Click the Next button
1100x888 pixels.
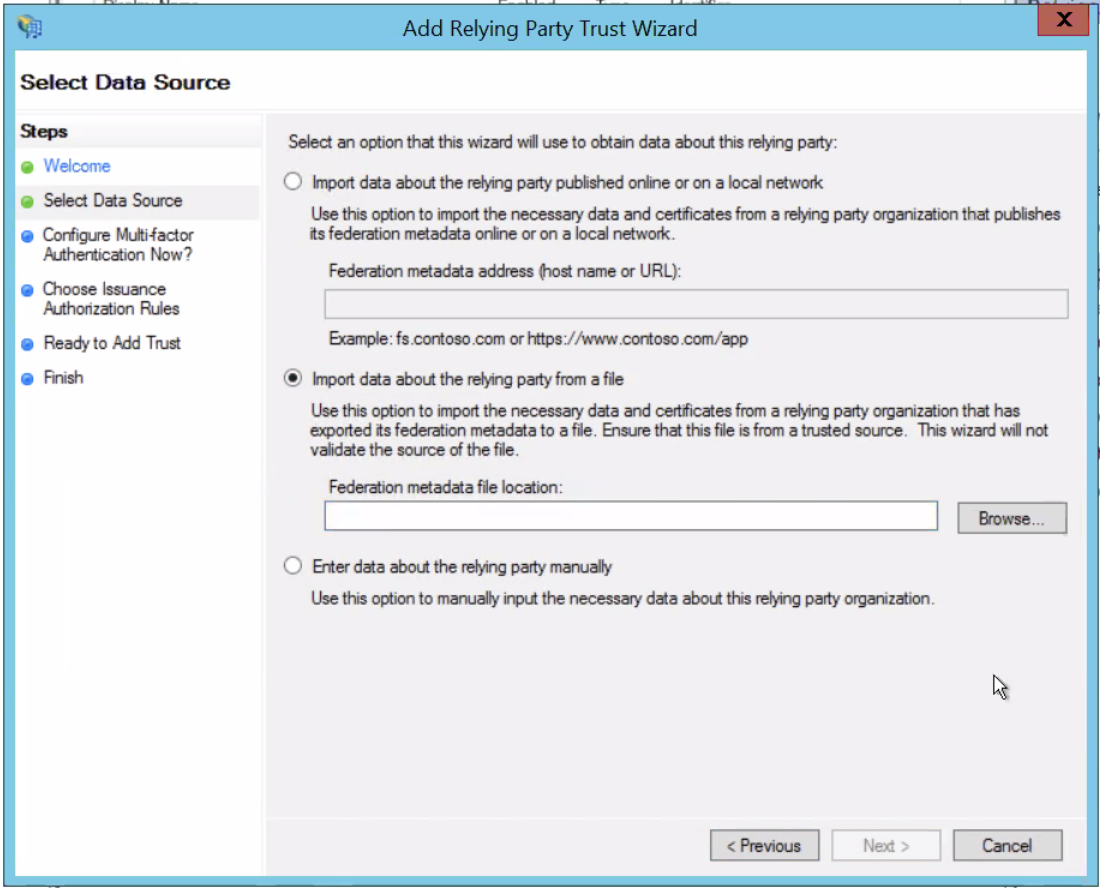tap(886, 845)
